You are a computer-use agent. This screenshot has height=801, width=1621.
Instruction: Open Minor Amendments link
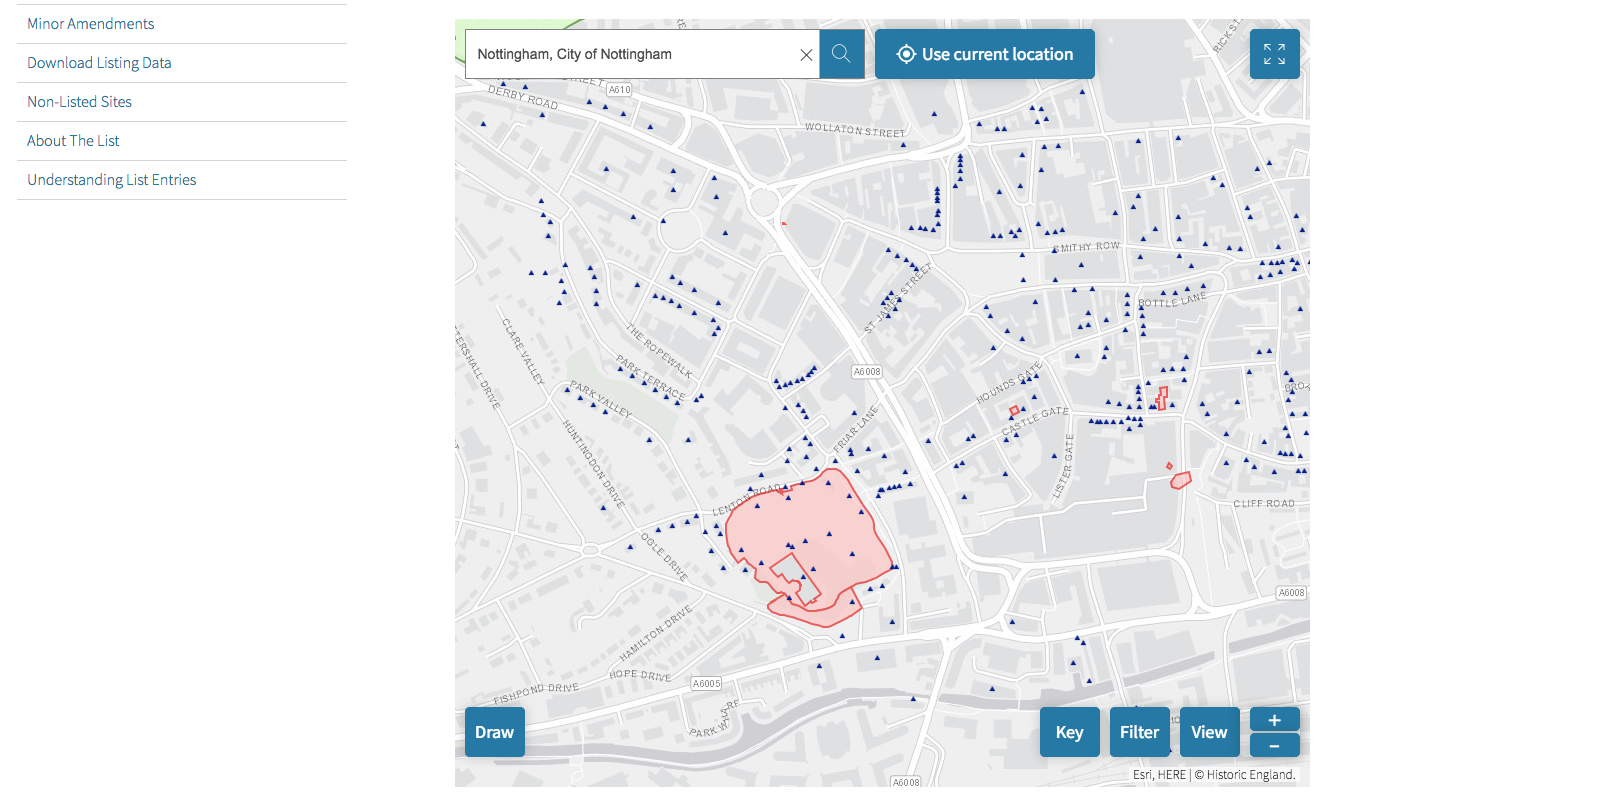click(x=91, y=24)
